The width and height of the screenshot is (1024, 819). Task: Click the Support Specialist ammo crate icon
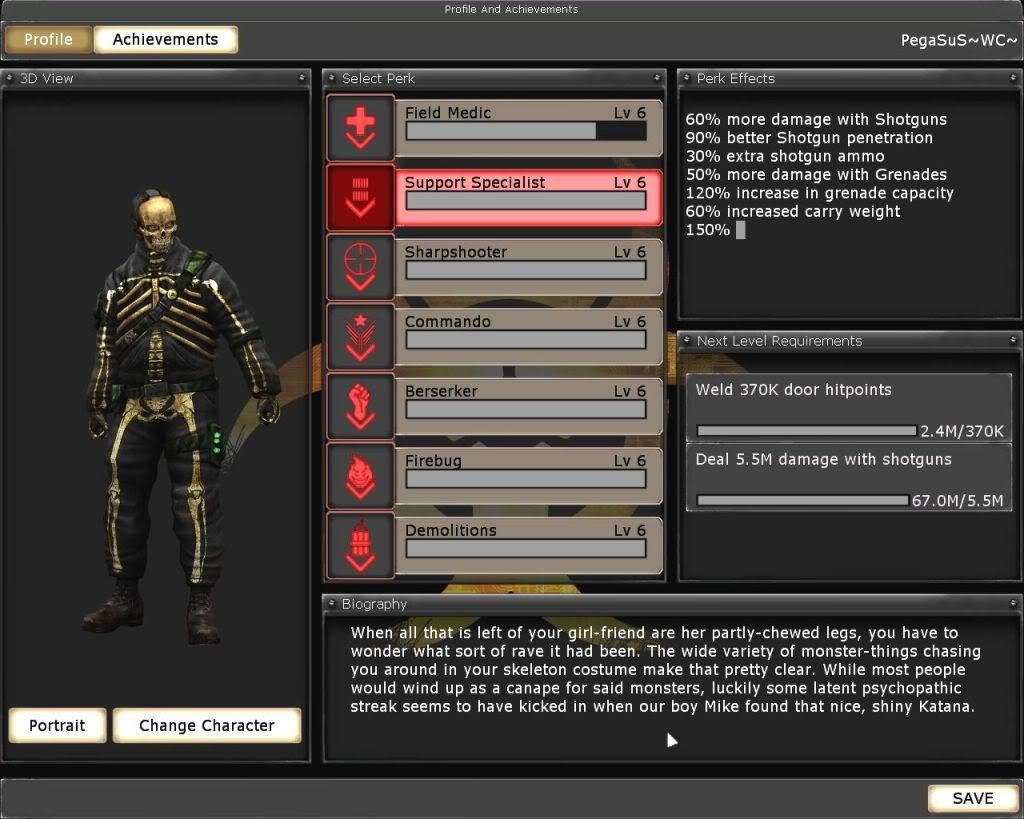coord(359,199)
